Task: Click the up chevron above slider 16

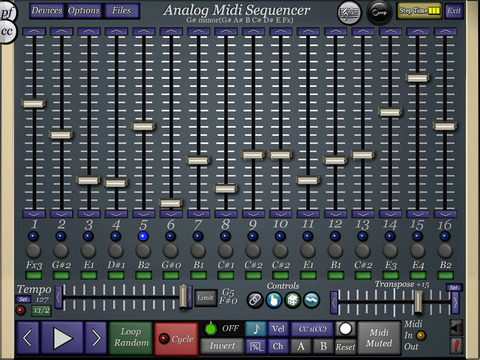Action: (445, 31)
